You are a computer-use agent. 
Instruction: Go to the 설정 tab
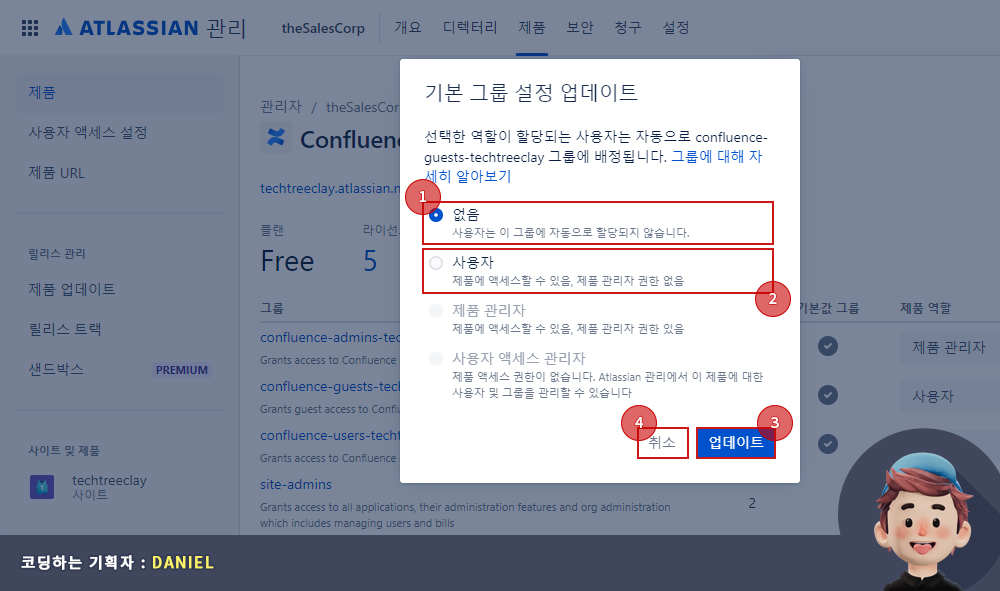pyautogui.click(x=676, y=27)
